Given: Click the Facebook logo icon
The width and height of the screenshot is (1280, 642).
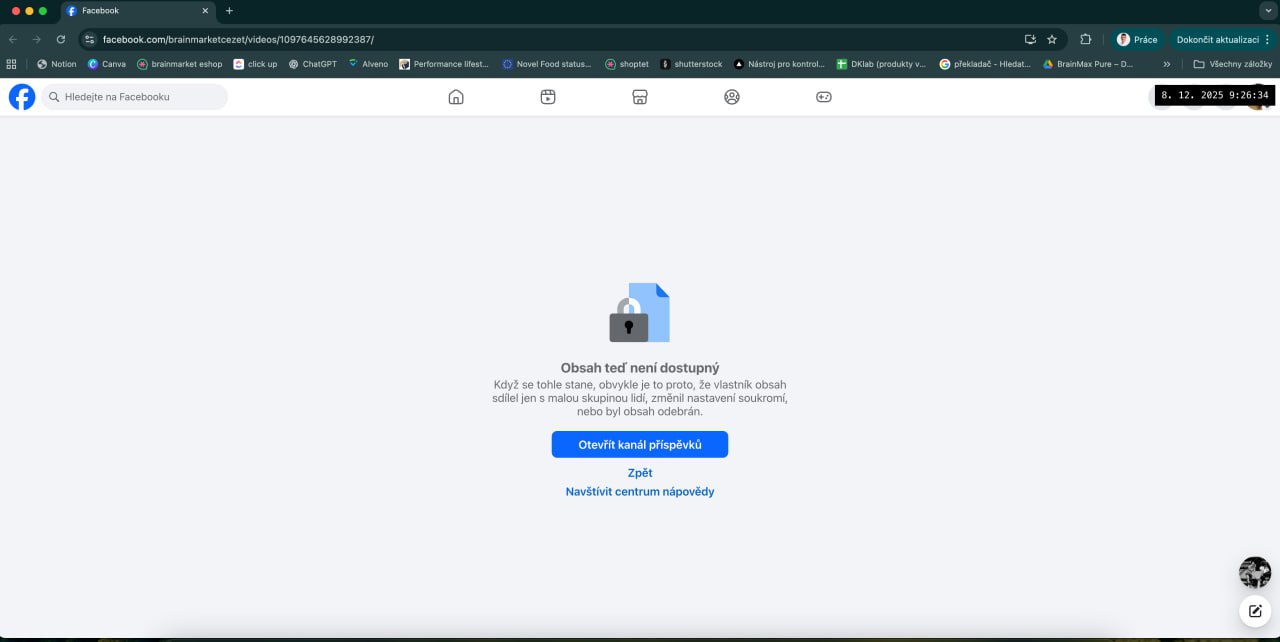Looking at the screenshot, I should (x=22, y=97).
